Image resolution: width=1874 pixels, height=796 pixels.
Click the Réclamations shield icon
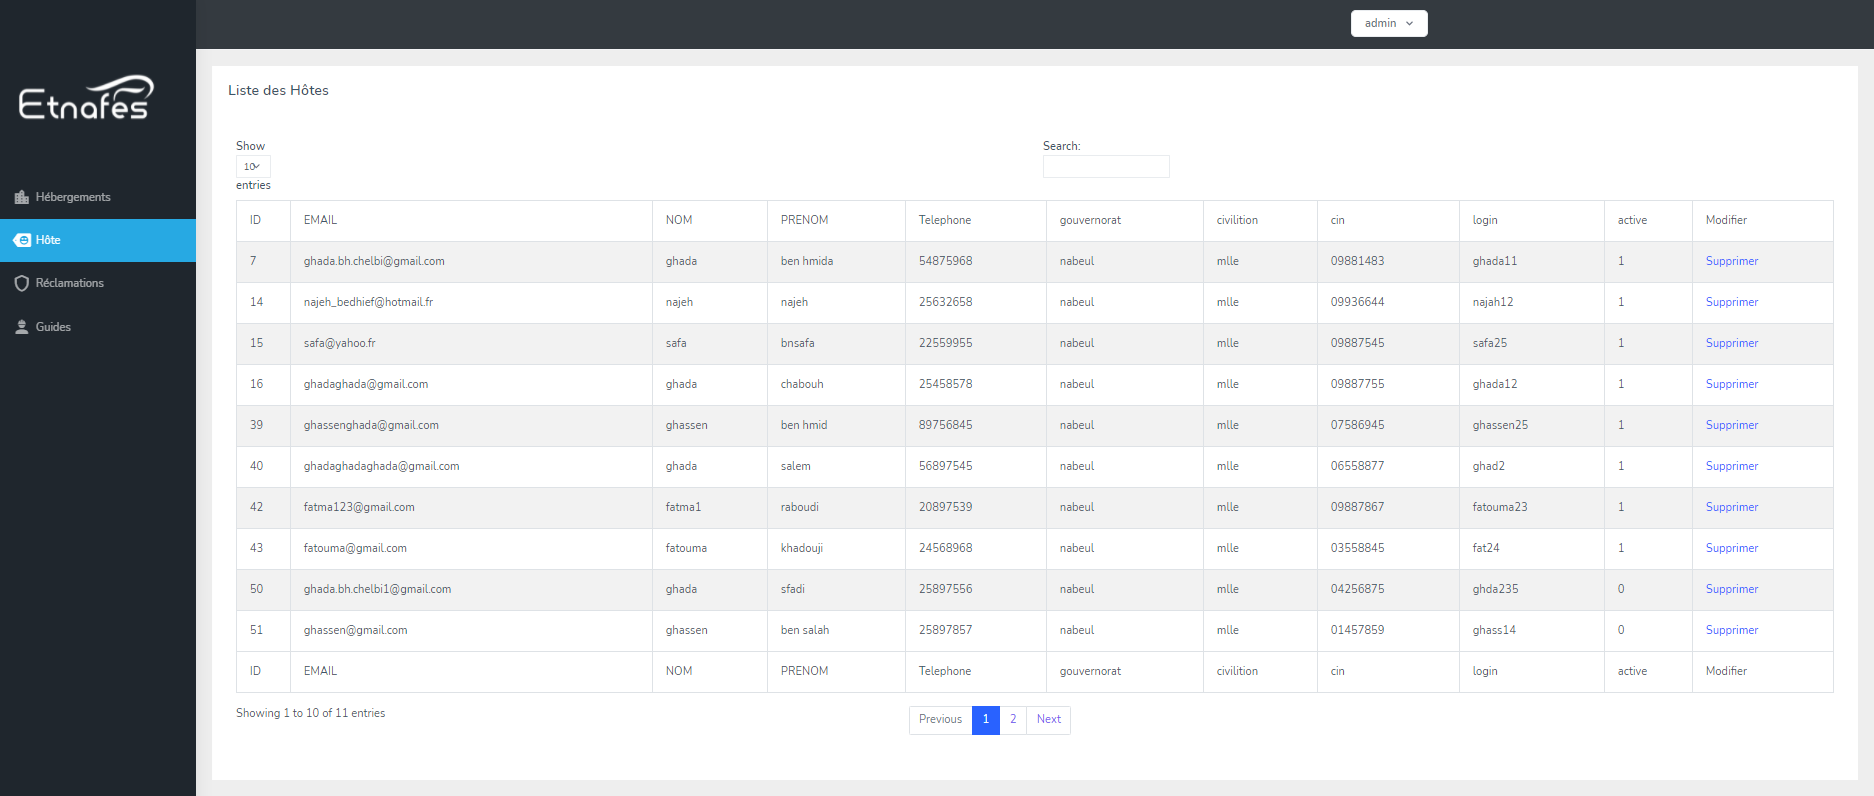click(22, 283)
